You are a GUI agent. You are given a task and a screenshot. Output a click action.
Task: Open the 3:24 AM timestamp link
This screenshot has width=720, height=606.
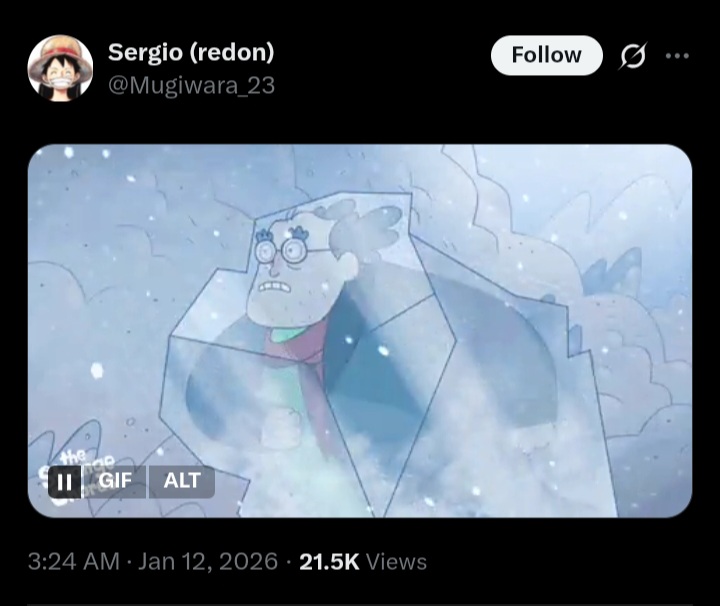pos(73,561)
